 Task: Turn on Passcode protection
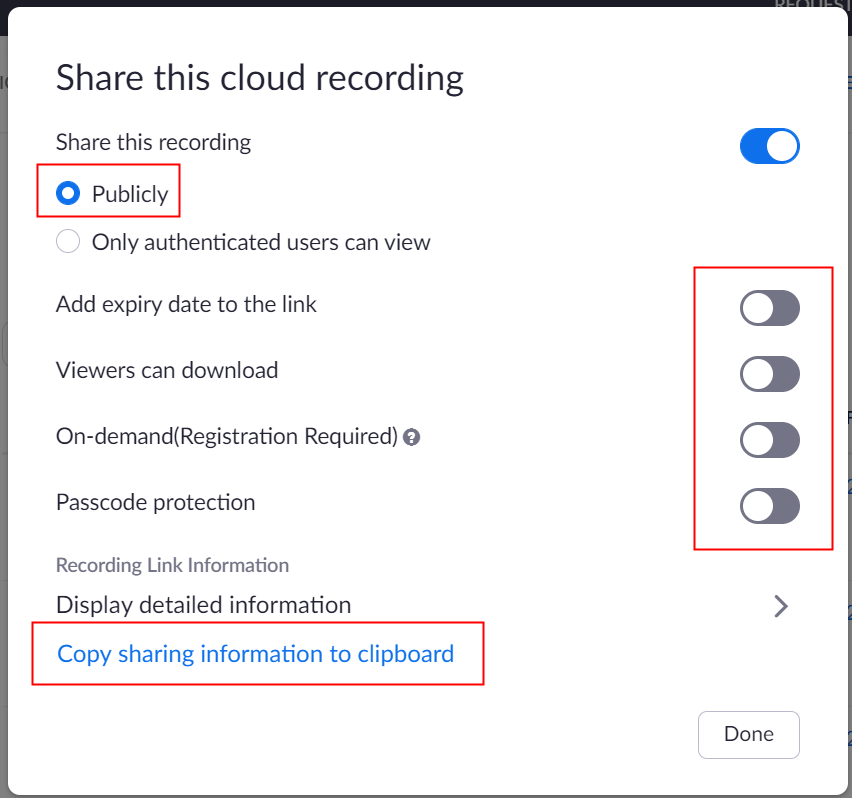point(769,506)
